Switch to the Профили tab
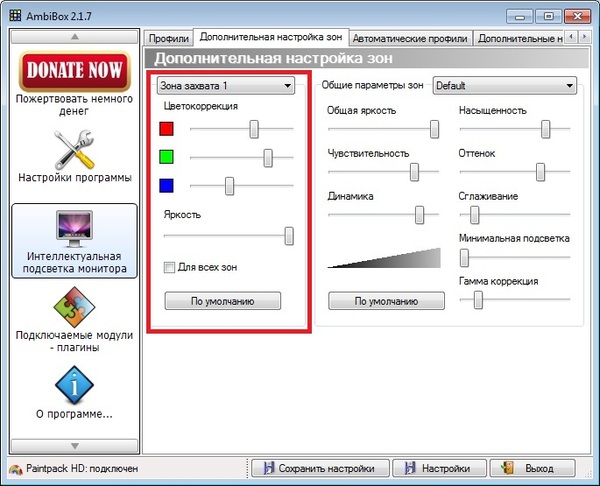 tap(168, 39)
